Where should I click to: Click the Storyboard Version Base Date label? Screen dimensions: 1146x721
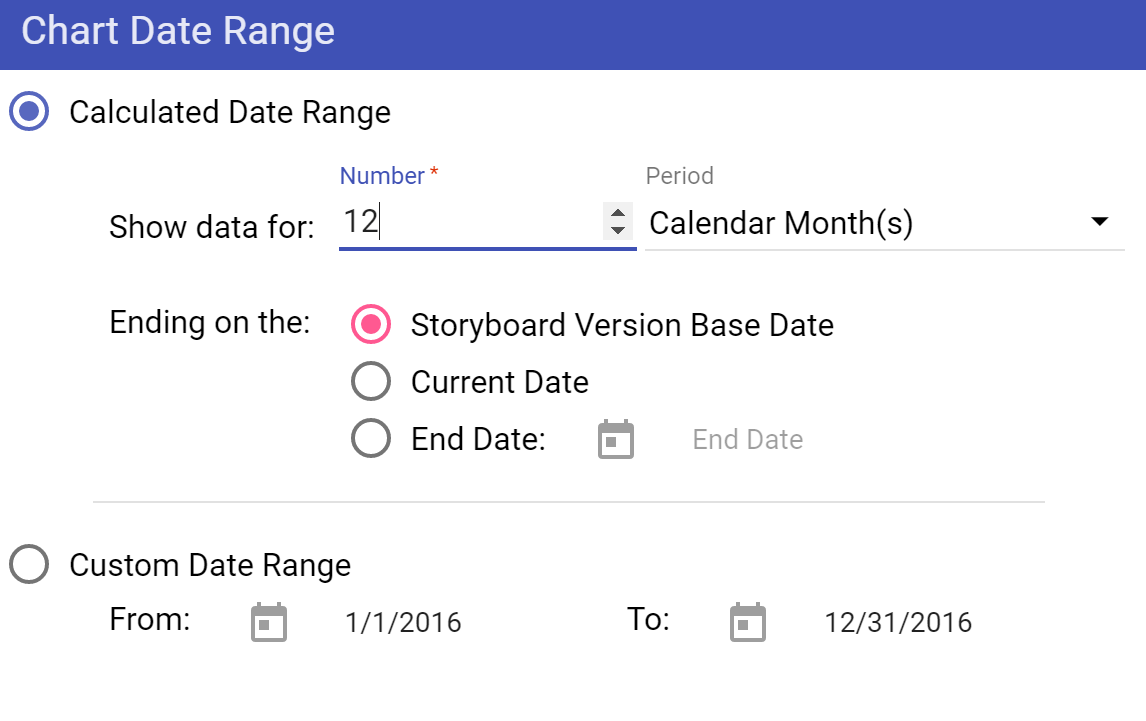tap(622, 325)
